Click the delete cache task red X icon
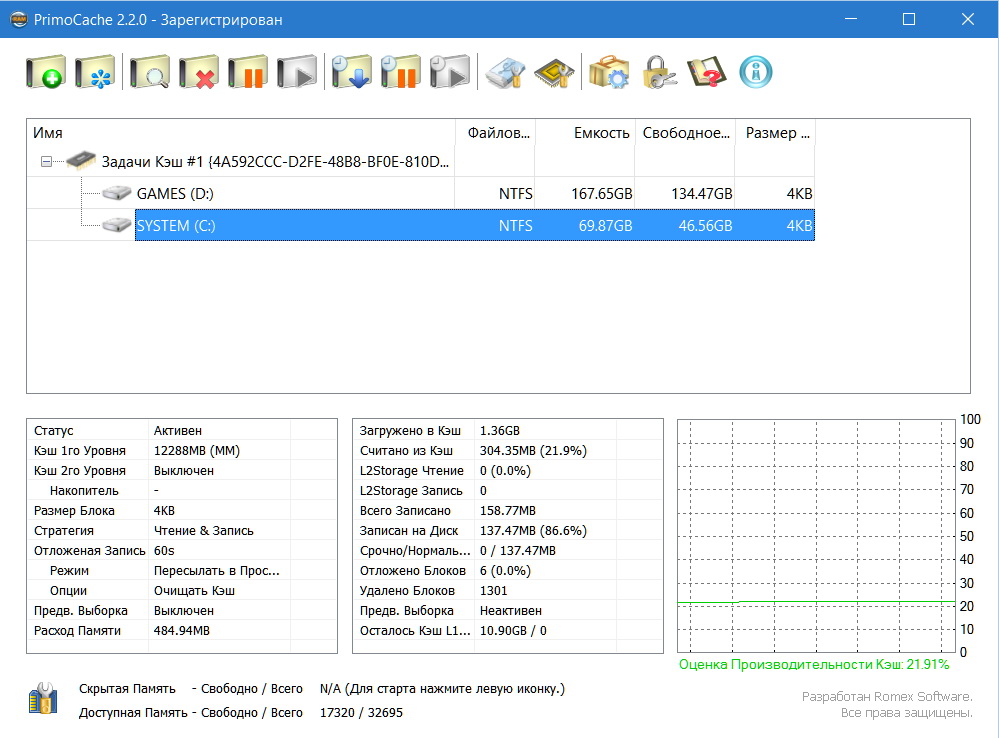This screenshot has height=738, width=999. [198, 71]
